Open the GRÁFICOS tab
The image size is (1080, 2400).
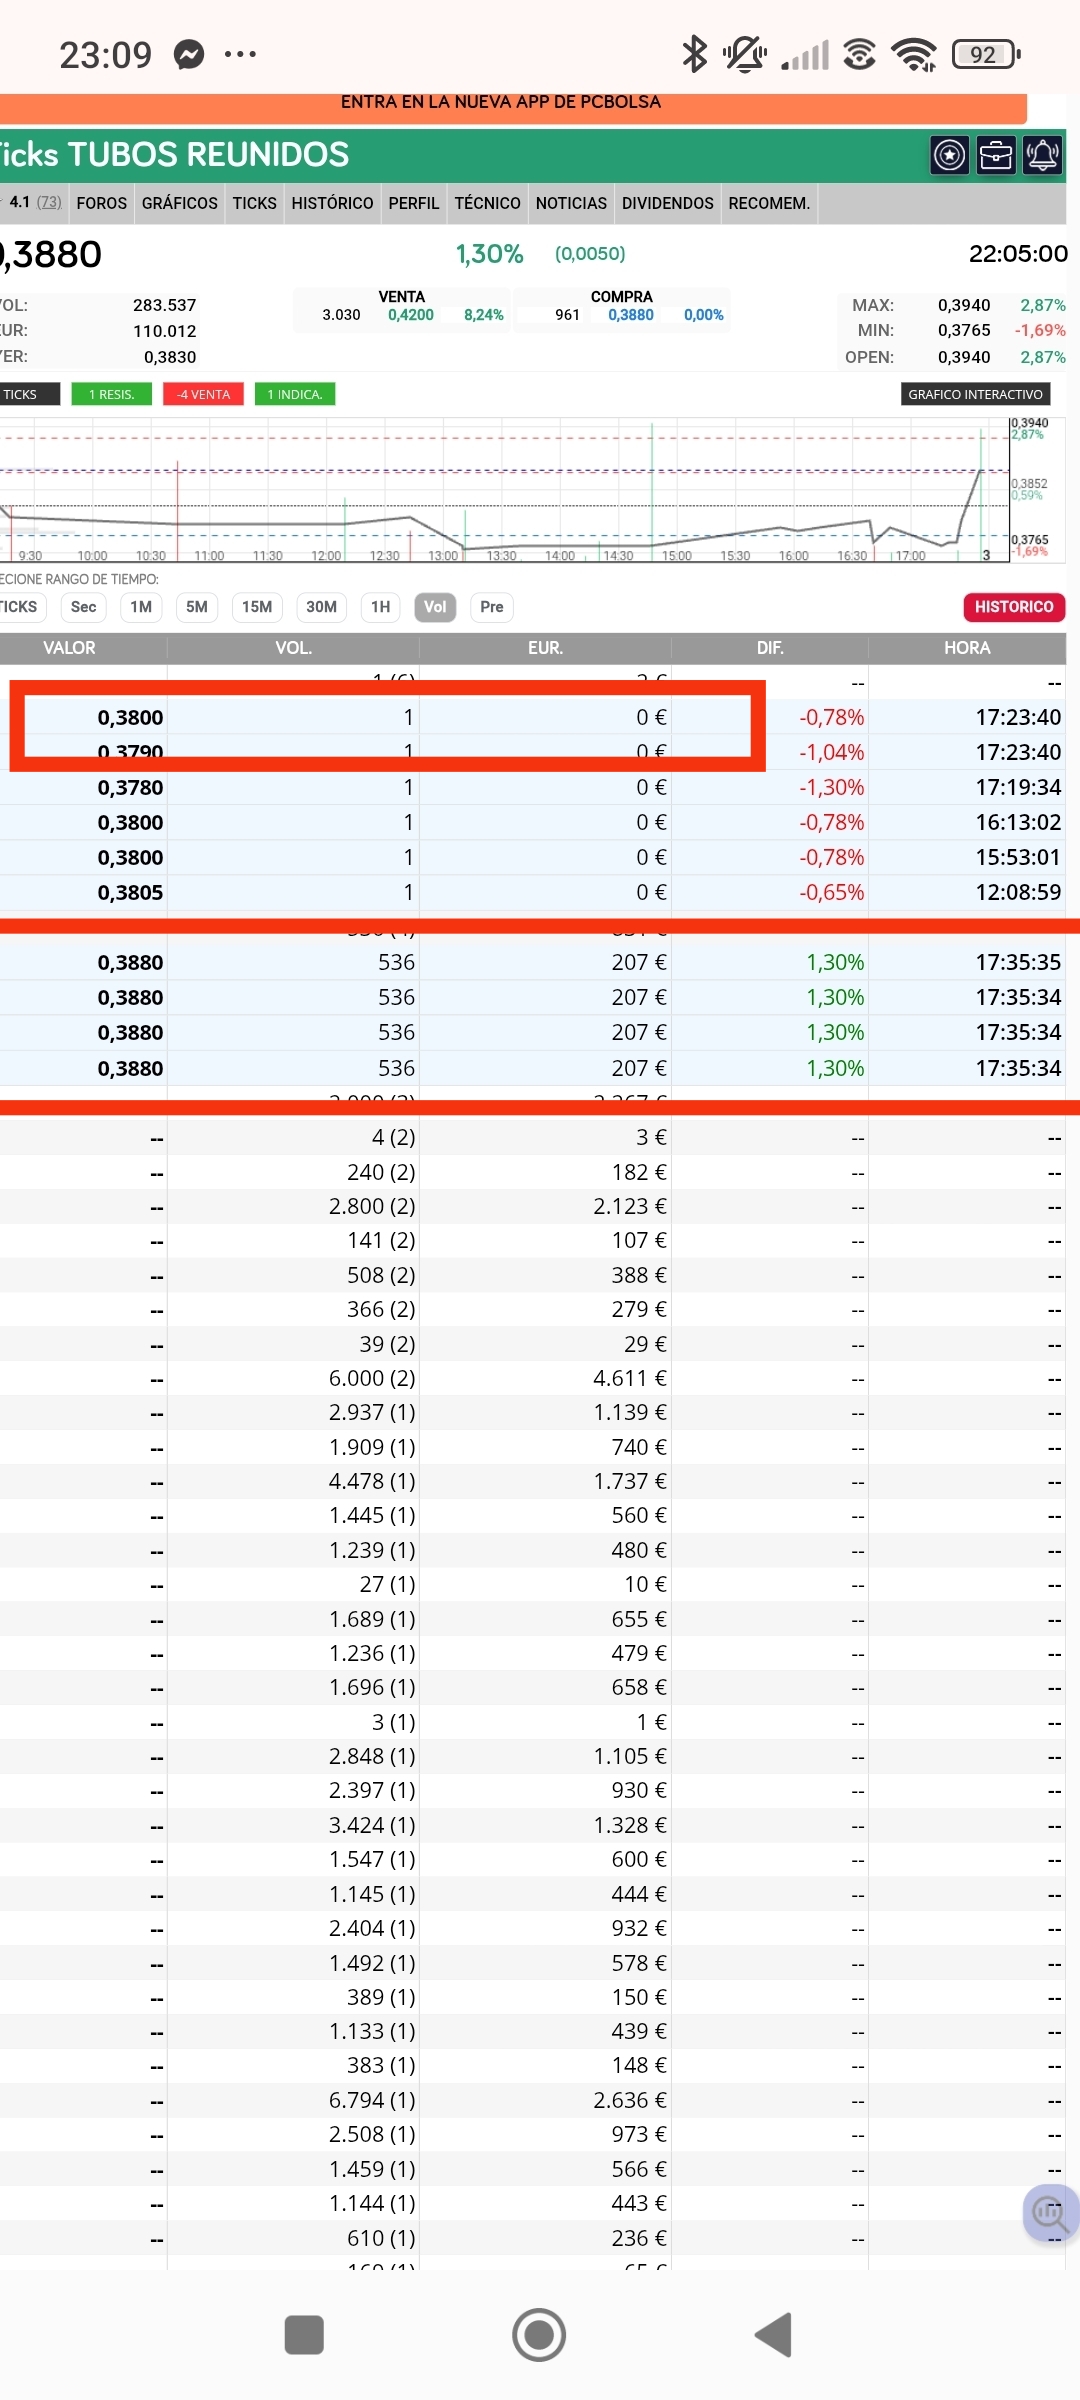tap(180, 203)
